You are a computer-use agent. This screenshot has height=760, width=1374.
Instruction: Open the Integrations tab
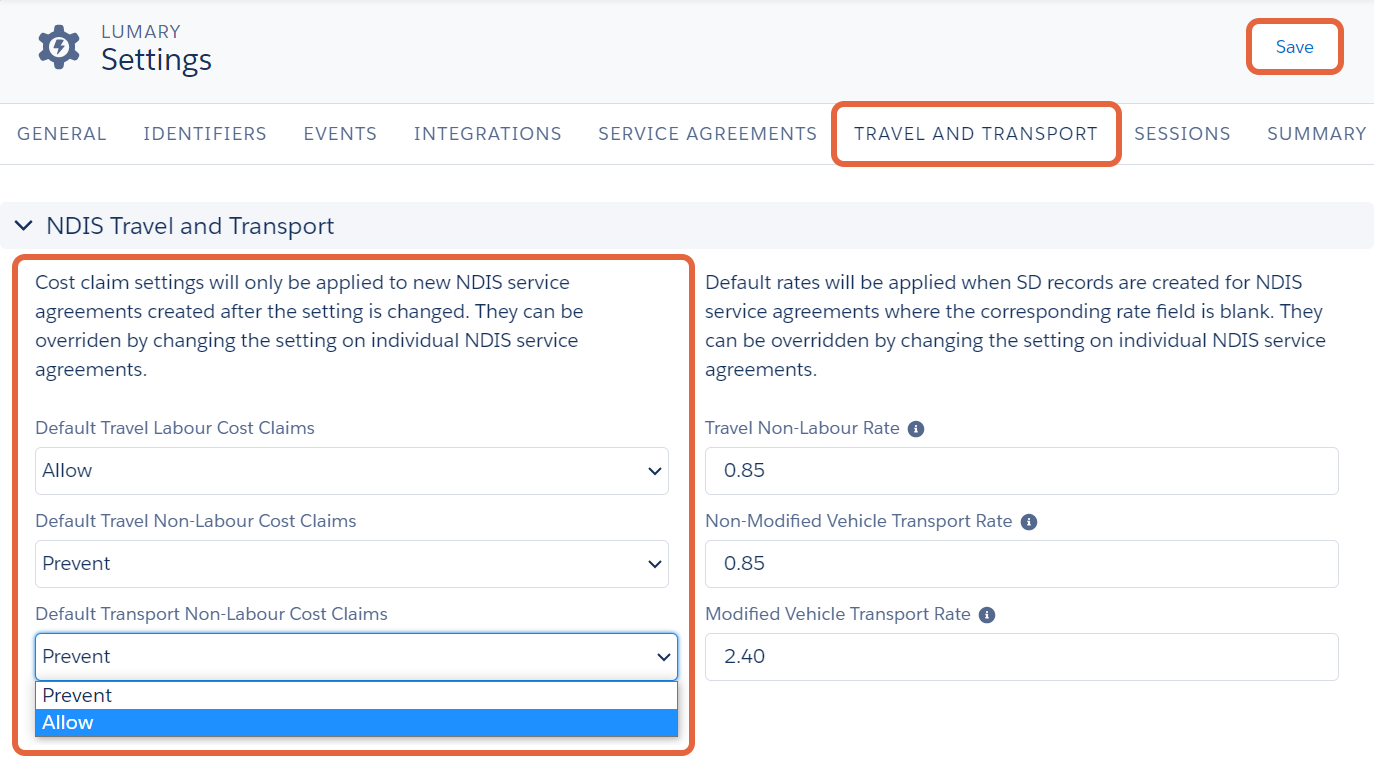point(488,134)
